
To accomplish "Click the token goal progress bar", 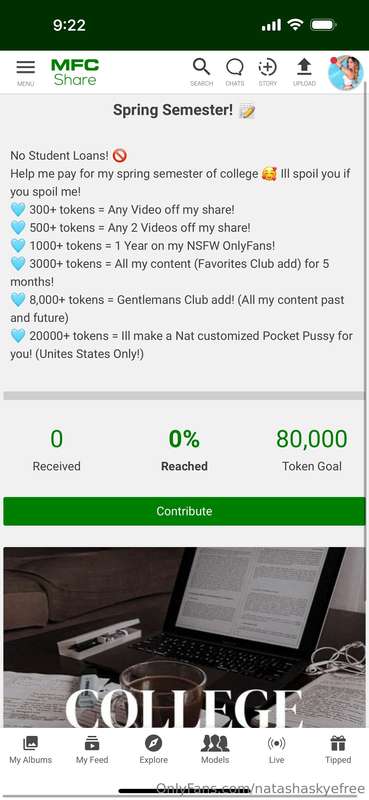I will (x=184, y=396).
